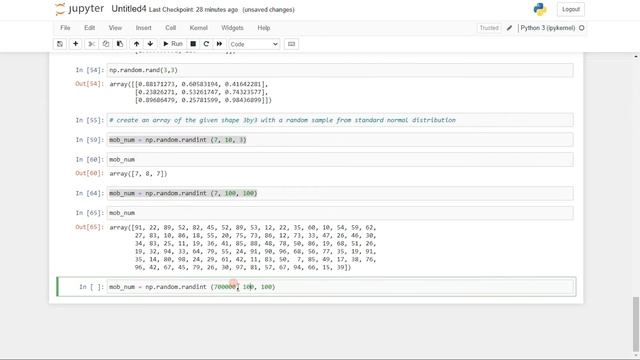Viewport: 640px width, 360px height.
Task: Open the Help menu
Action: point(264,28)
